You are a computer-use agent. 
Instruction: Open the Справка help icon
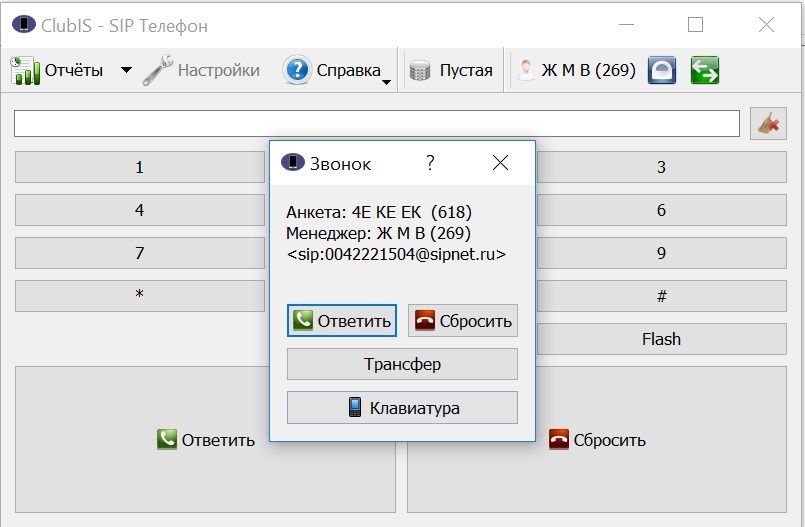click(x=297, y=70)
